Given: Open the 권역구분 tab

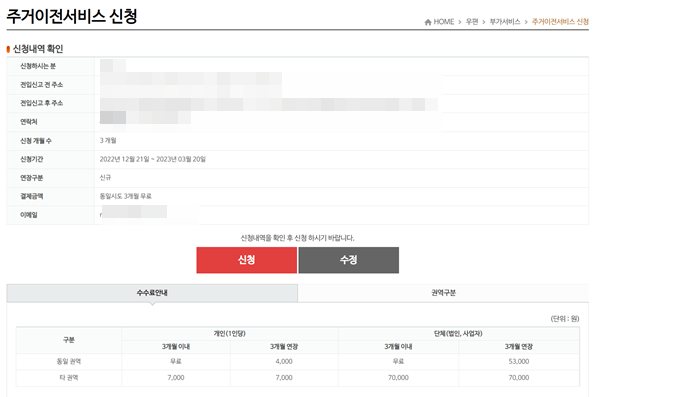Looking at the screenshot, I should [x=443, y=293].
